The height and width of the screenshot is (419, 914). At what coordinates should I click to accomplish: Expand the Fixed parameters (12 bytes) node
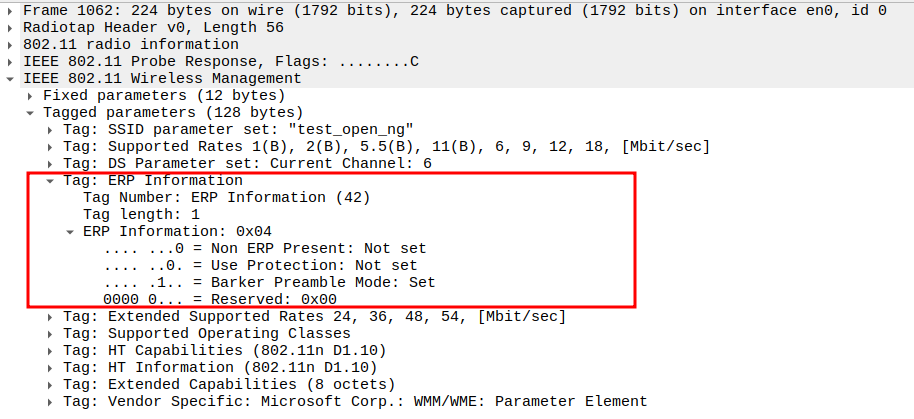pyautogui.click(x=30, y=96)
